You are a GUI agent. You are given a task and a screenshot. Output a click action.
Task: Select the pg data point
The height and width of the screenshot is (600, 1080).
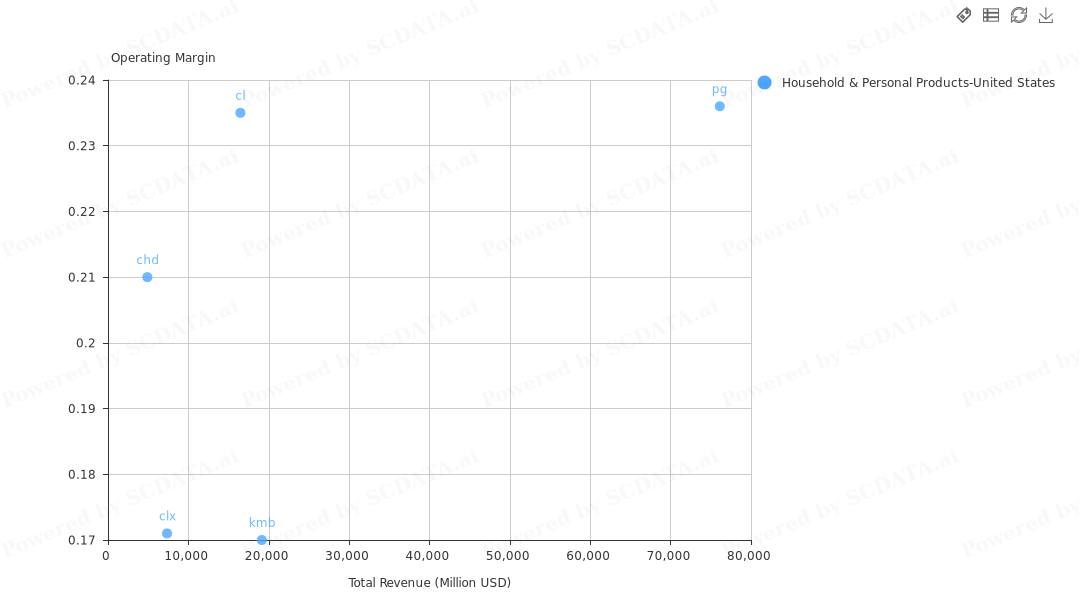720,106
